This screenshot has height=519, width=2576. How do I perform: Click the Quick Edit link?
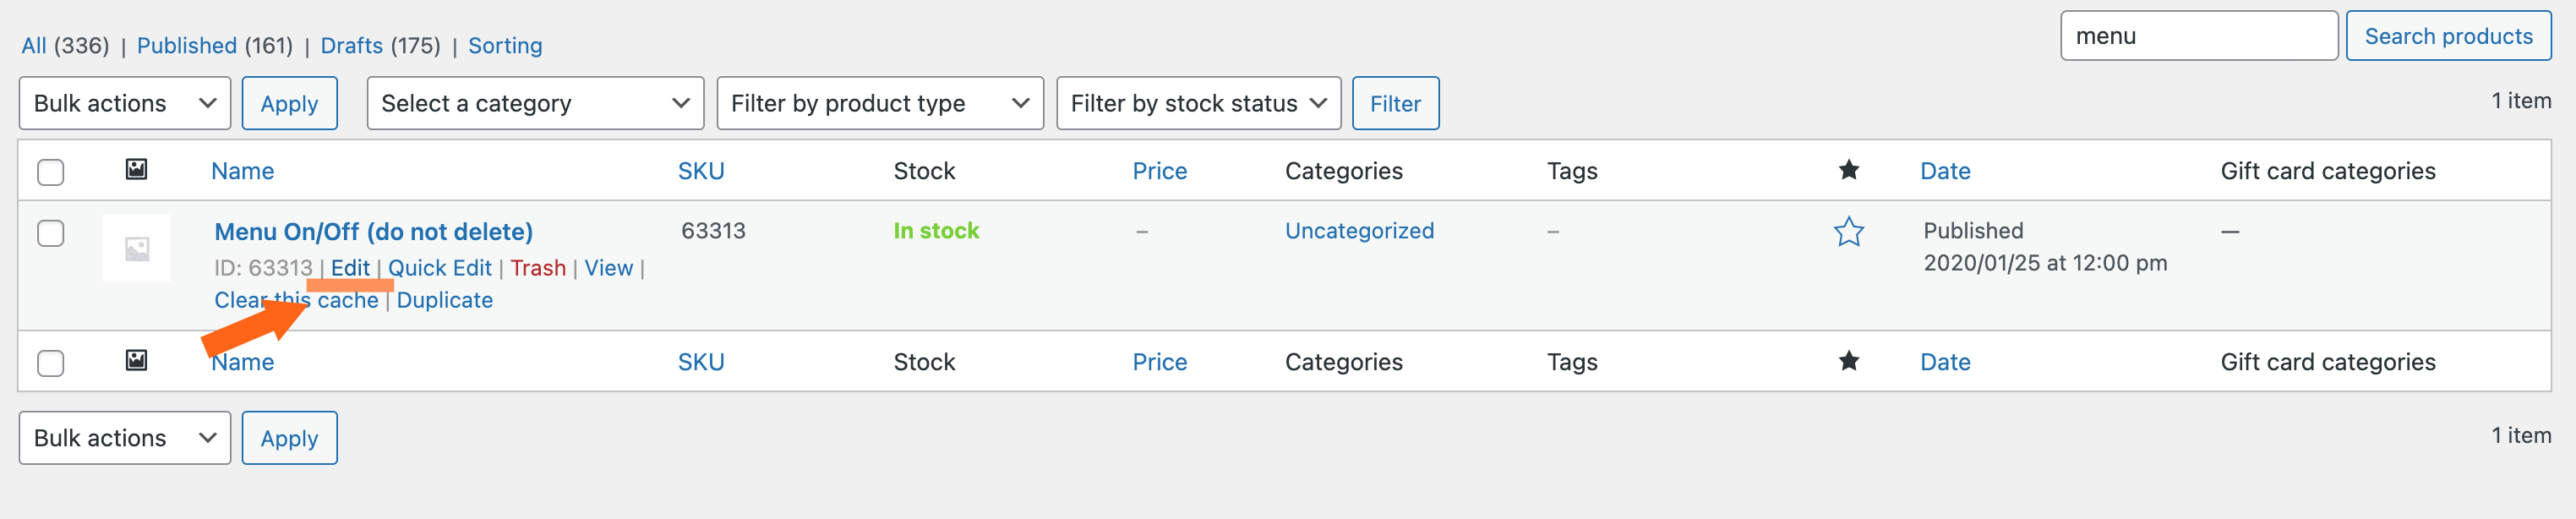point(440,268)
